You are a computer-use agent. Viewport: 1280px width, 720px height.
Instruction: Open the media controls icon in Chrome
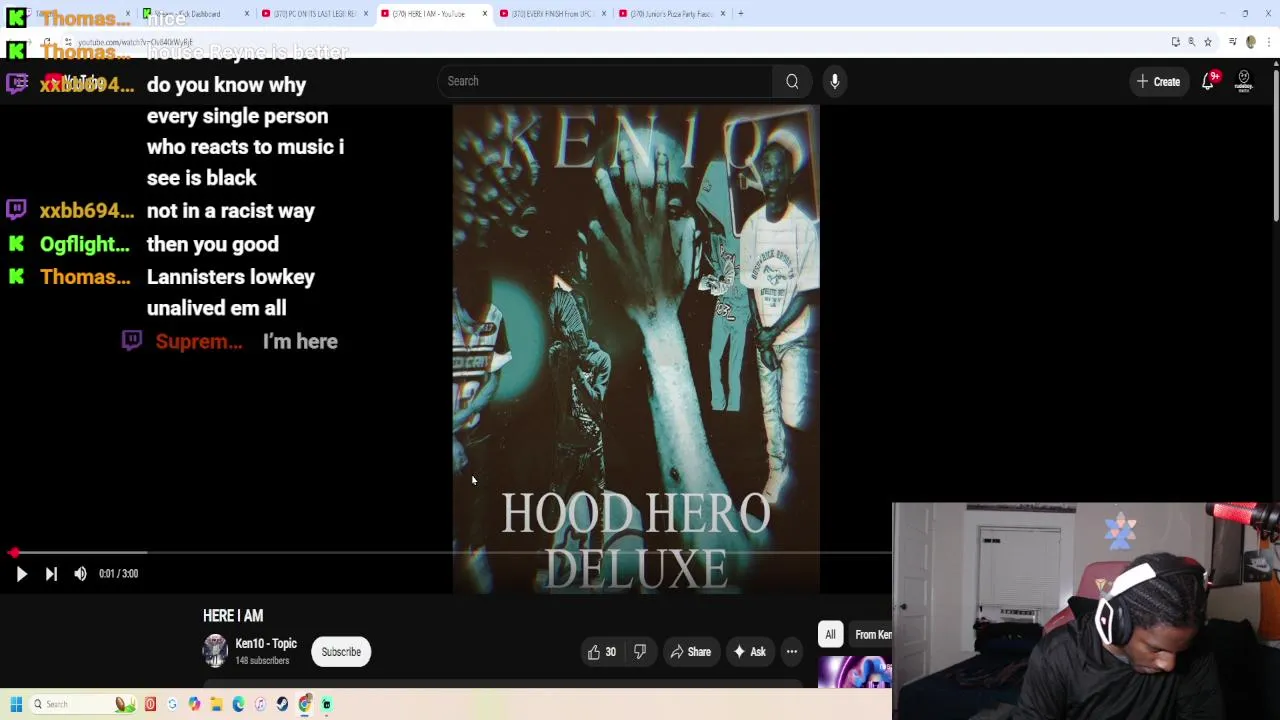click(1233, 42)
